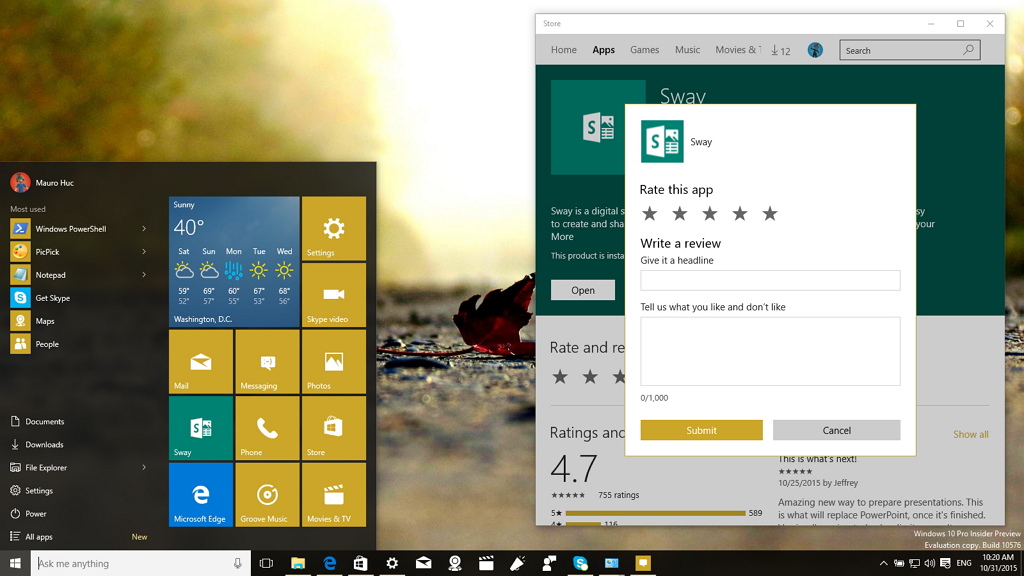Click the Open button to launch Sway

(583, 289)
